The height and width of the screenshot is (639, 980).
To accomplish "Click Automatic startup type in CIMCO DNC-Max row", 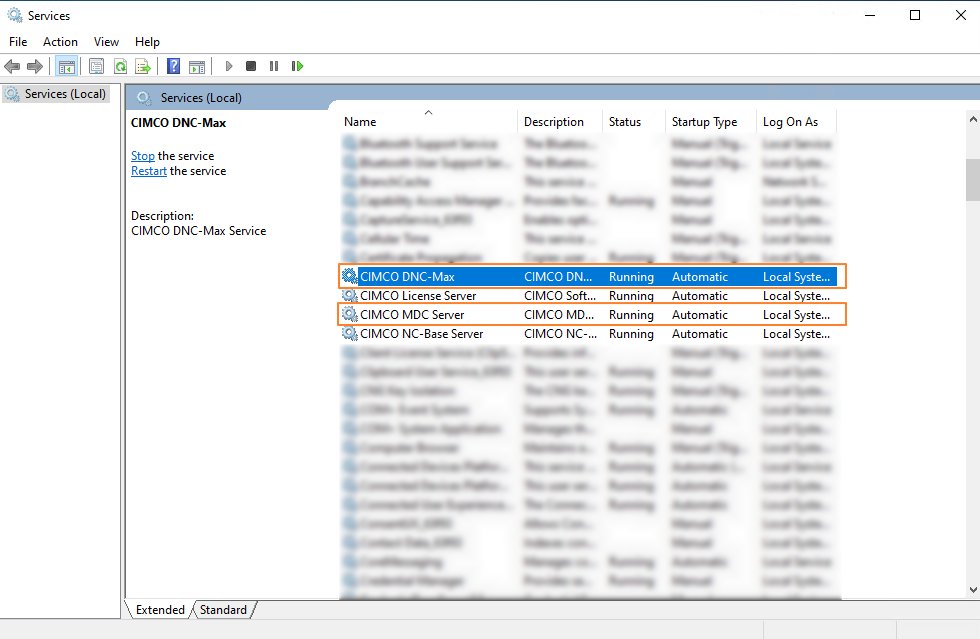I will (x=699, y=276).
